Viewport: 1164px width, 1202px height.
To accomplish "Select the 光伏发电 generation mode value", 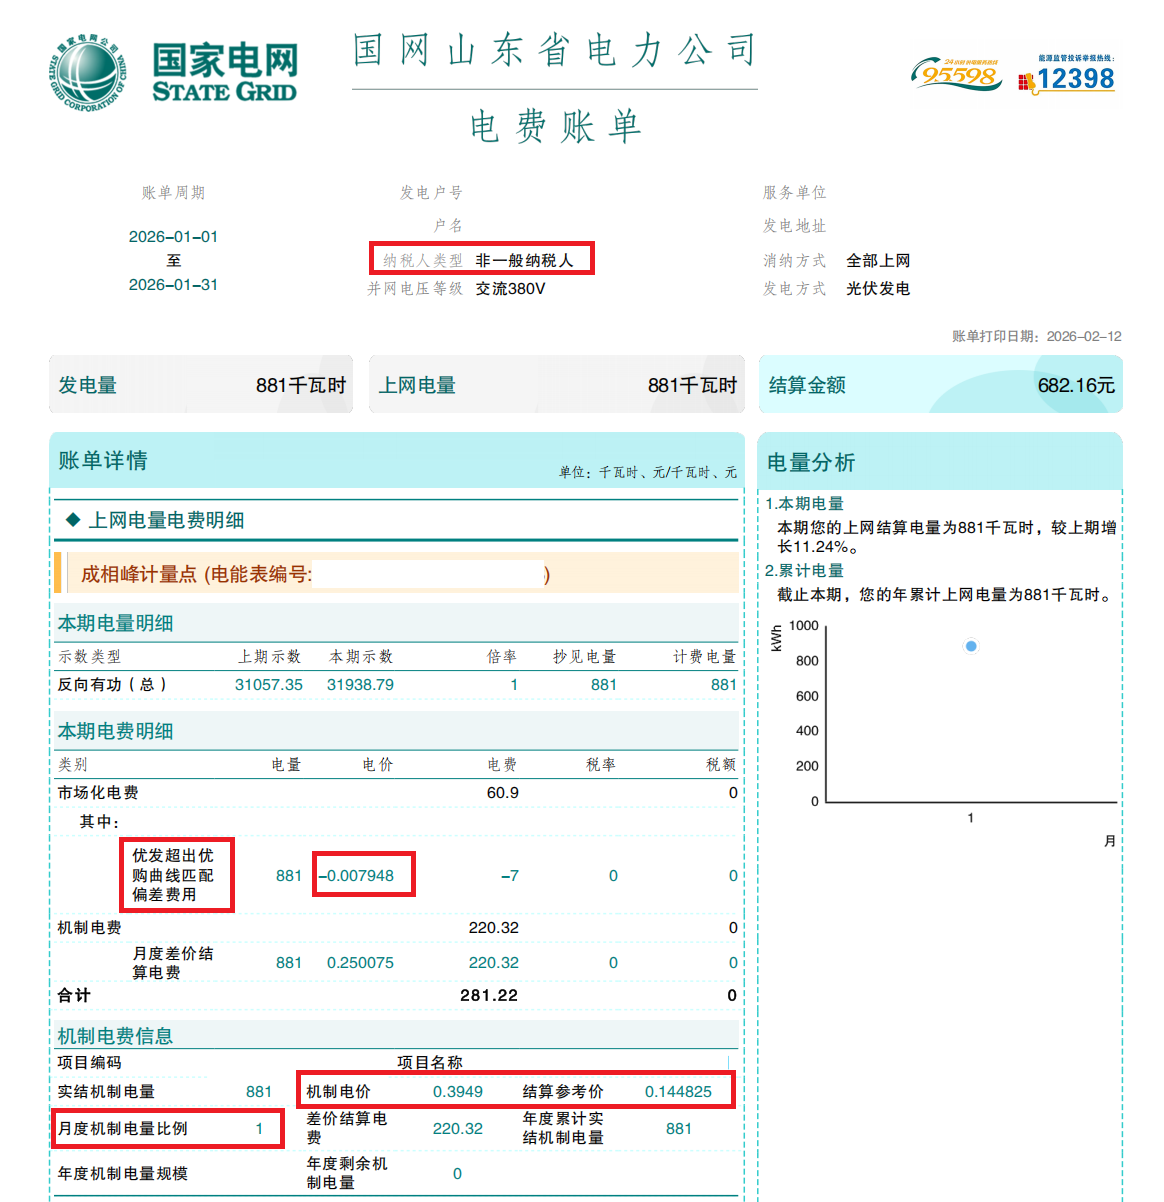I will (877, 288).
